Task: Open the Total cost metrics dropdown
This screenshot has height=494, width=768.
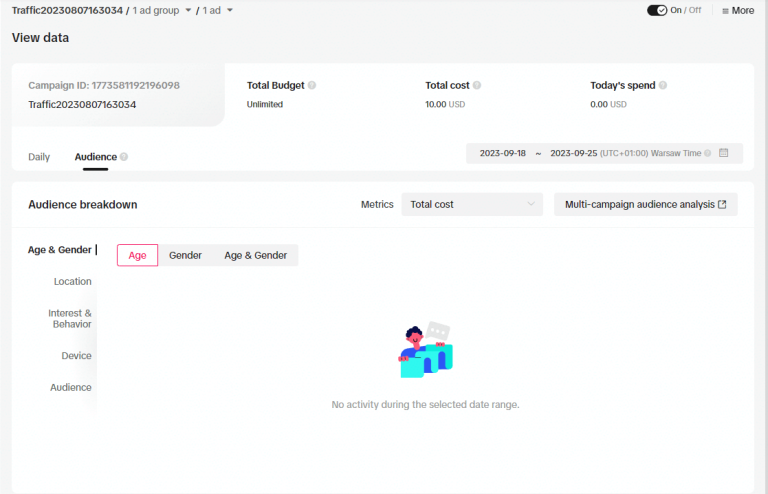Action: (472, 204)
